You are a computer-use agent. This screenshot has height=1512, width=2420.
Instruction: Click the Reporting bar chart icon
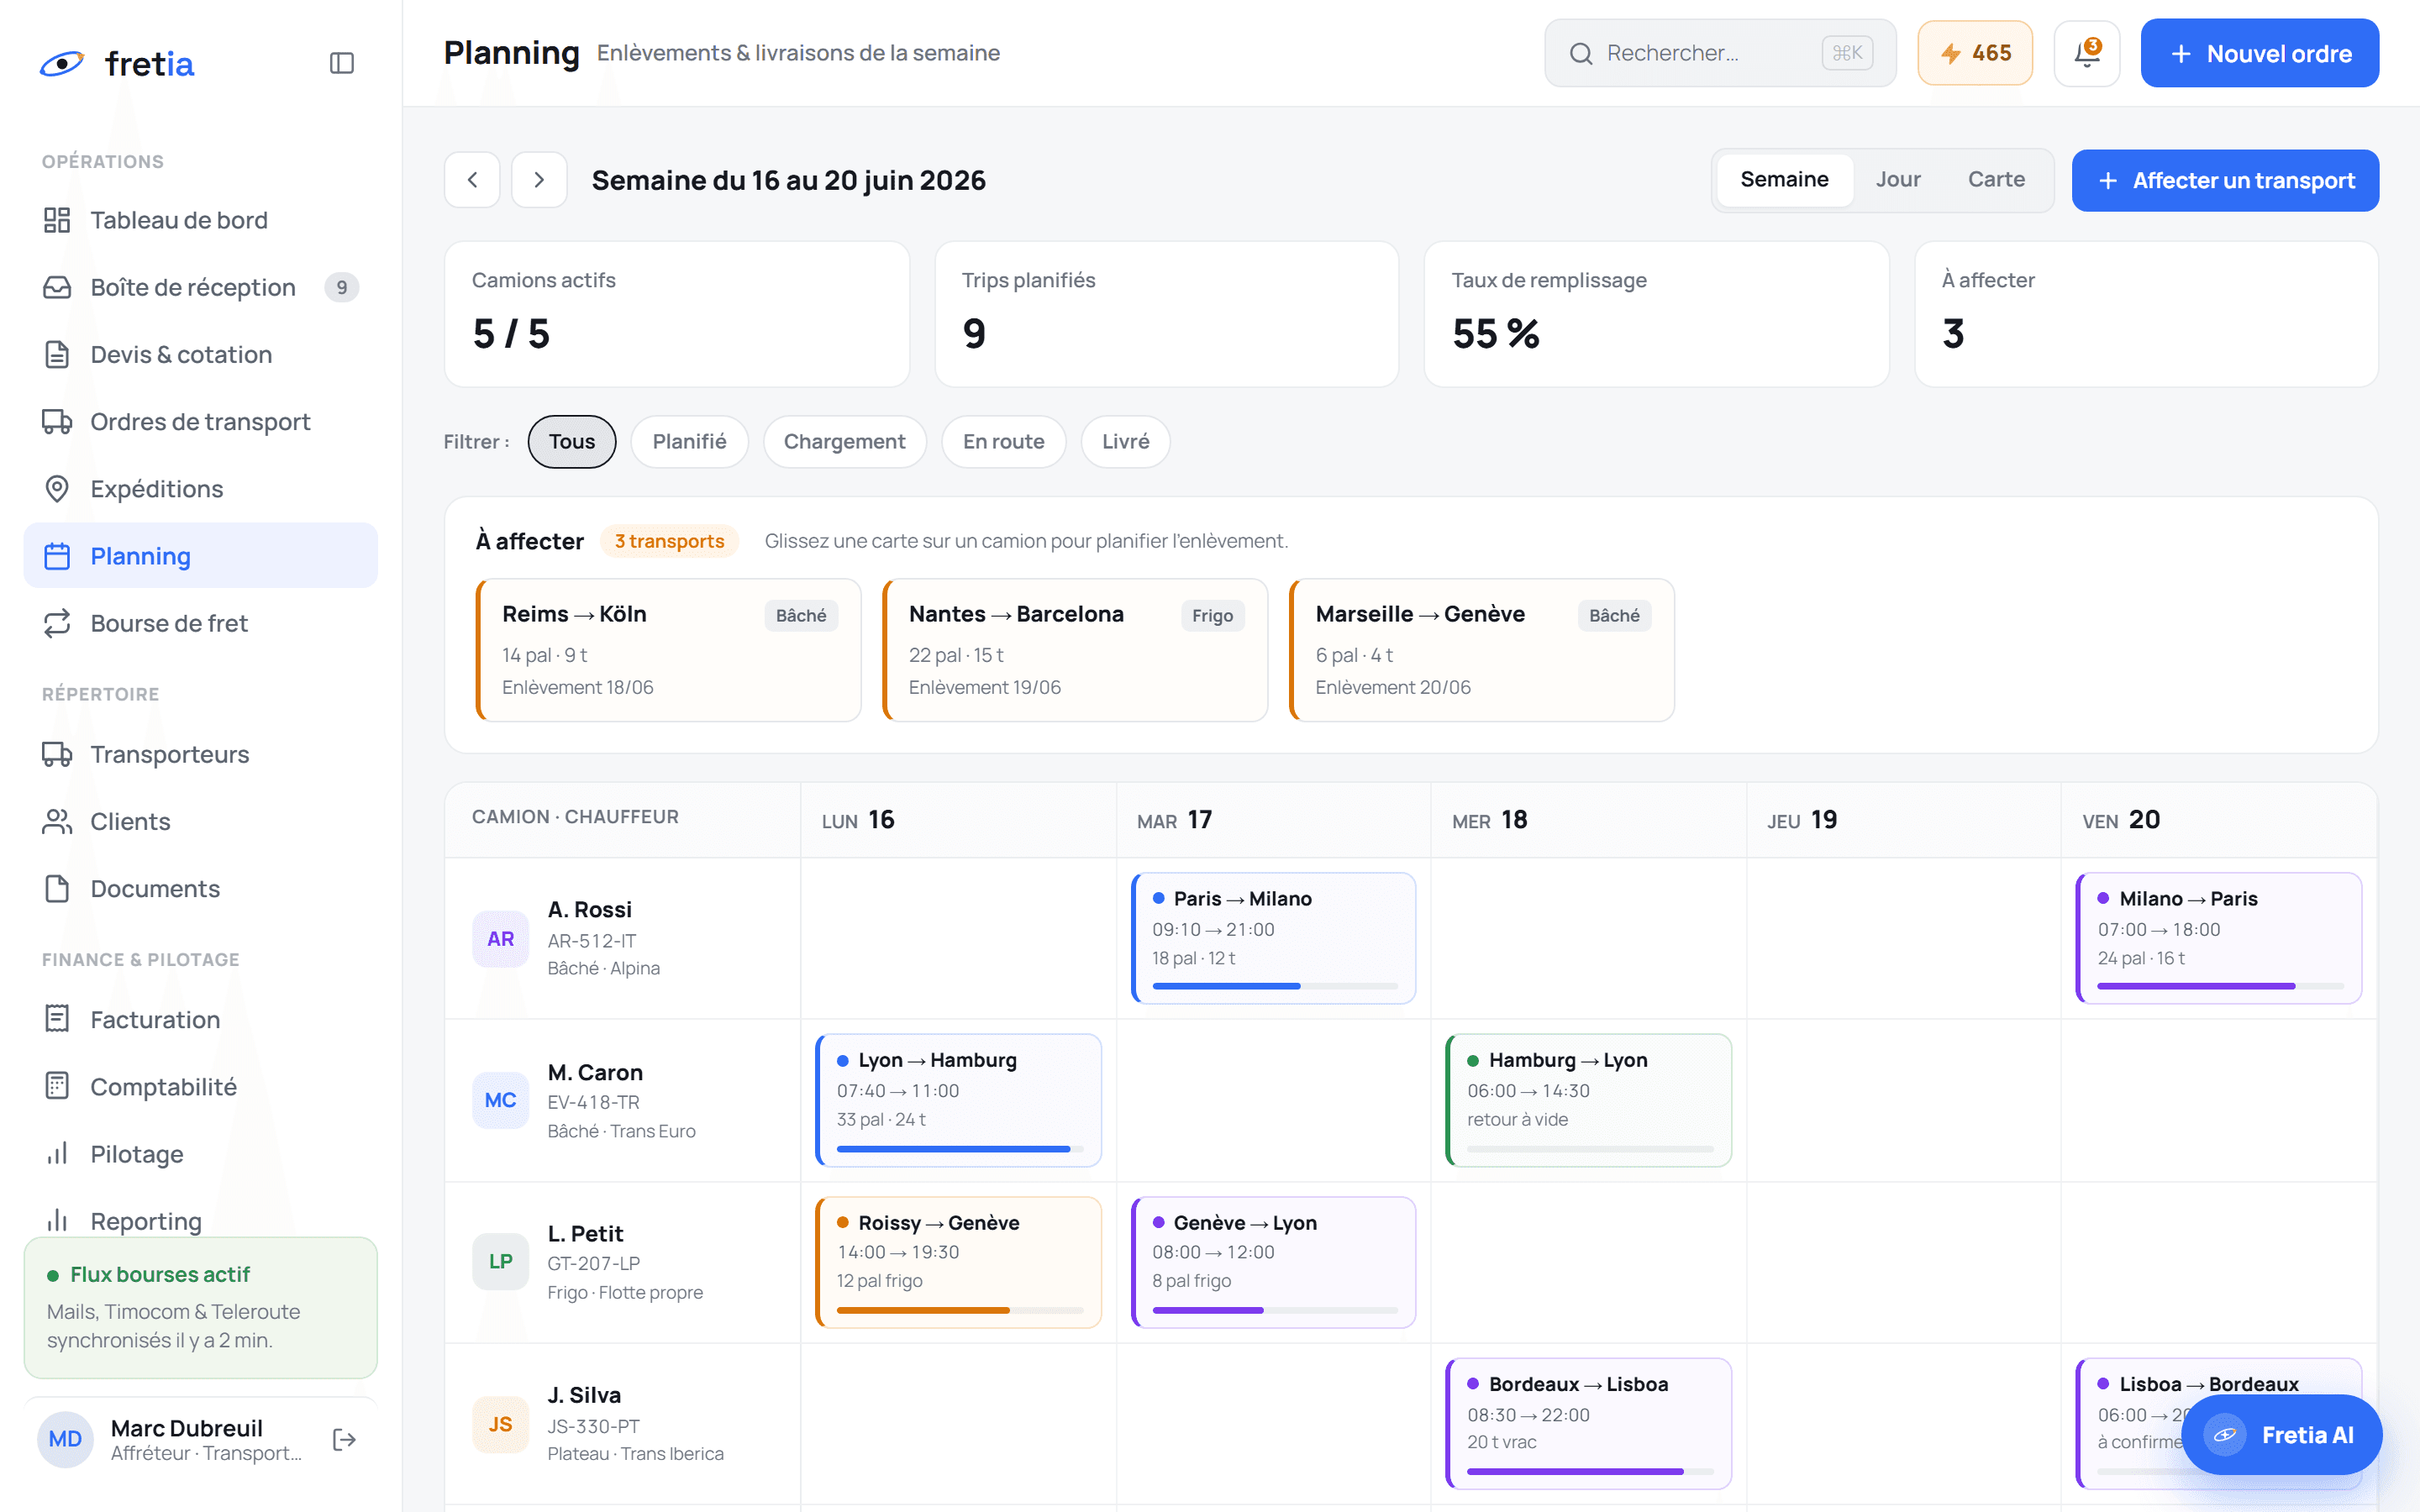click(57, 1221)
